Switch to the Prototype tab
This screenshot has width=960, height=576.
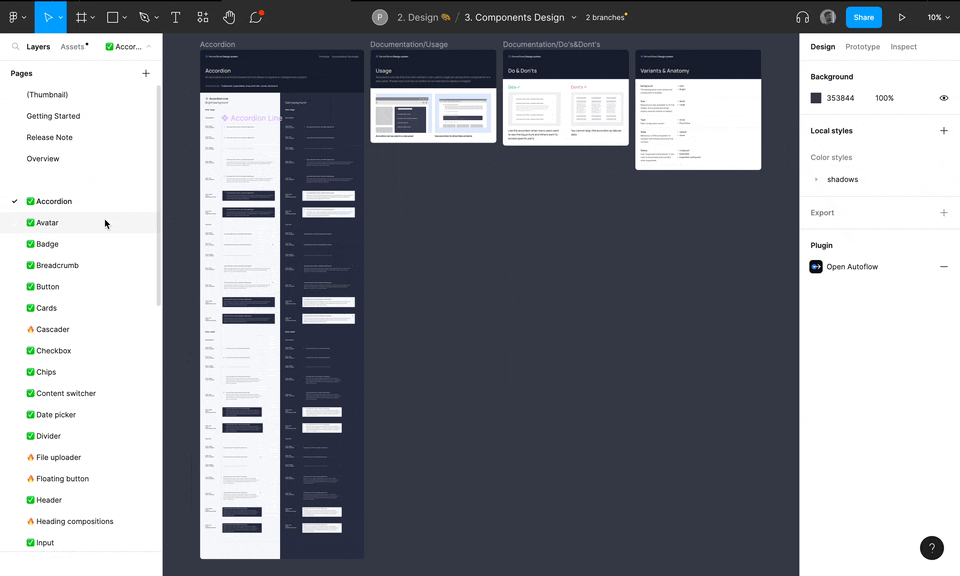tap(862, 47)
